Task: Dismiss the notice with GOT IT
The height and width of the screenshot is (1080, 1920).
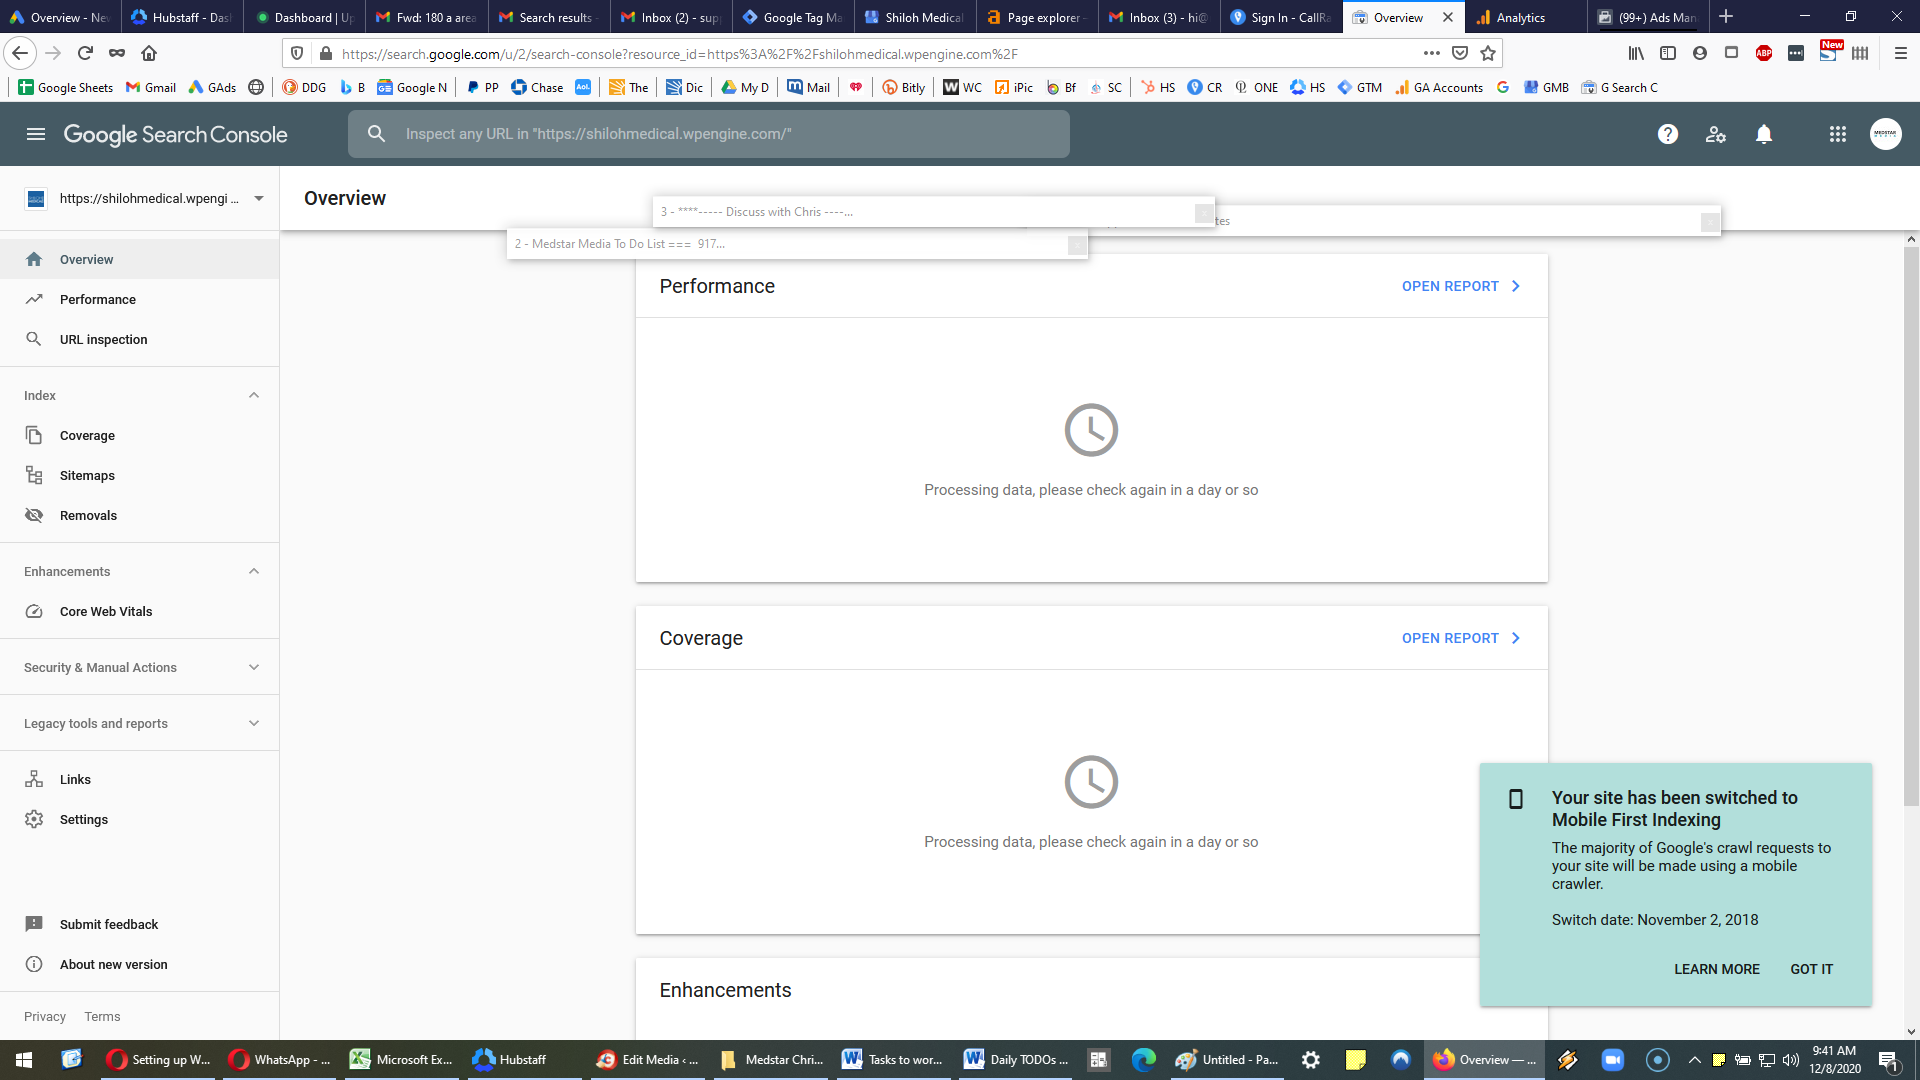Action: 1811,969
